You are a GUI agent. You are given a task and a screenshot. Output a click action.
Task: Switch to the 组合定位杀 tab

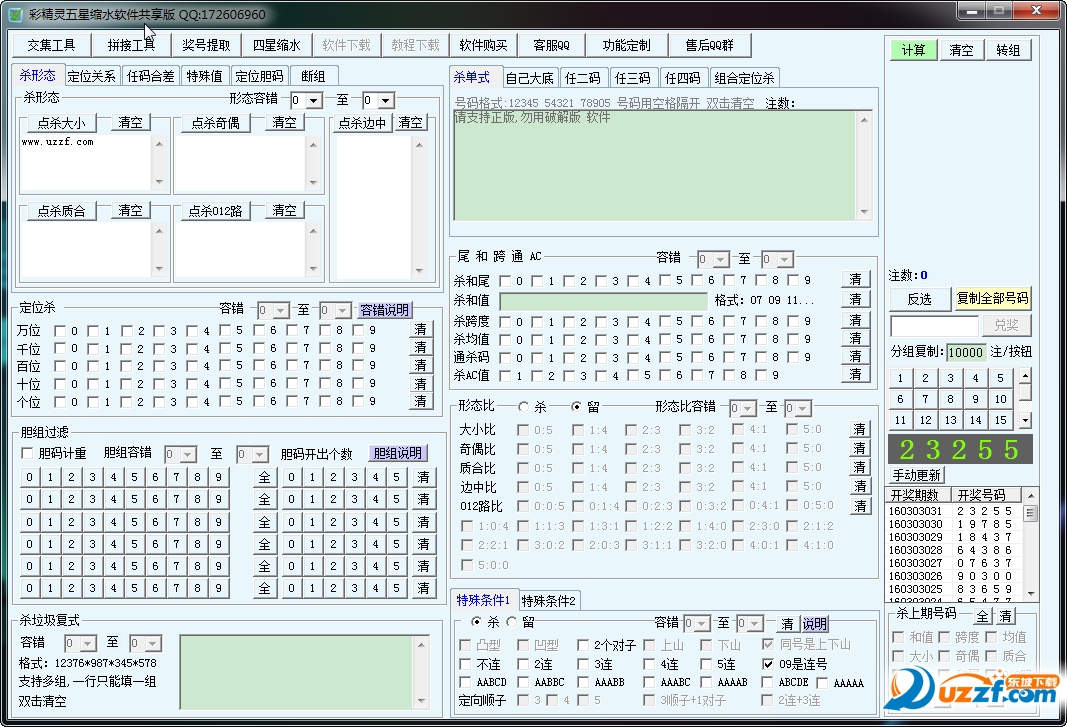[x=744, y=78]
